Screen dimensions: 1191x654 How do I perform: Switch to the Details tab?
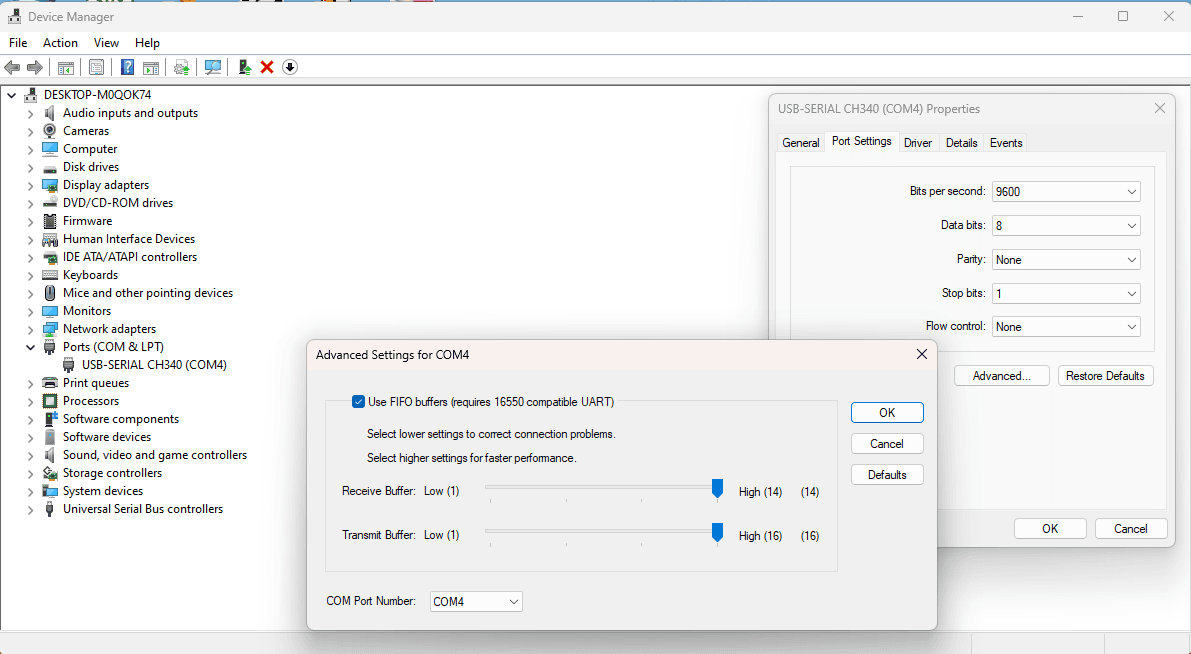(962, 143)
